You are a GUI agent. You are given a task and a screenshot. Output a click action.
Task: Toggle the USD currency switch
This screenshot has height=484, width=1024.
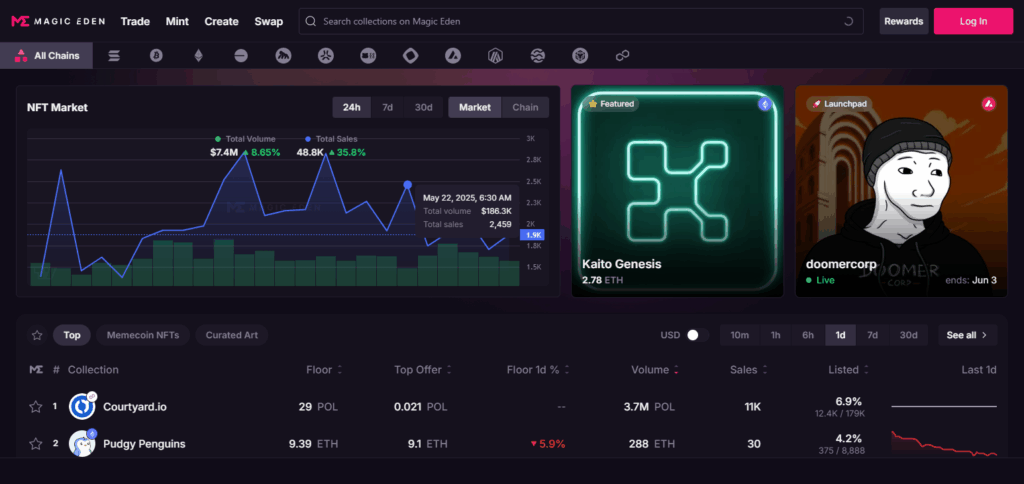[697, 335]
